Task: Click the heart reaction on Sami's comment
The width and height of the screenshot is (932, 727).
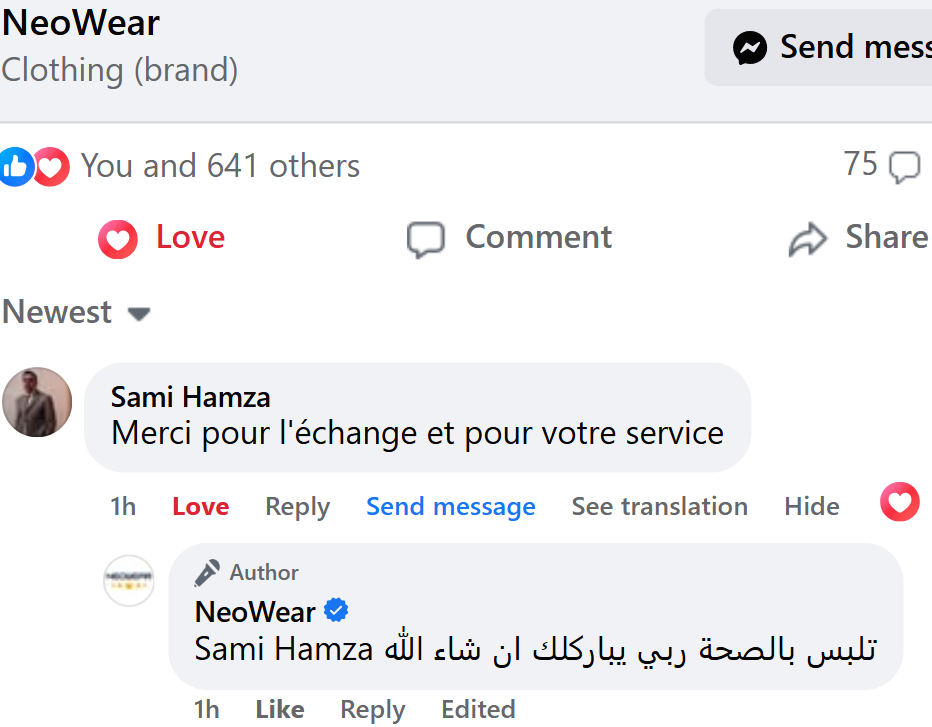Action: coord(899,502)
